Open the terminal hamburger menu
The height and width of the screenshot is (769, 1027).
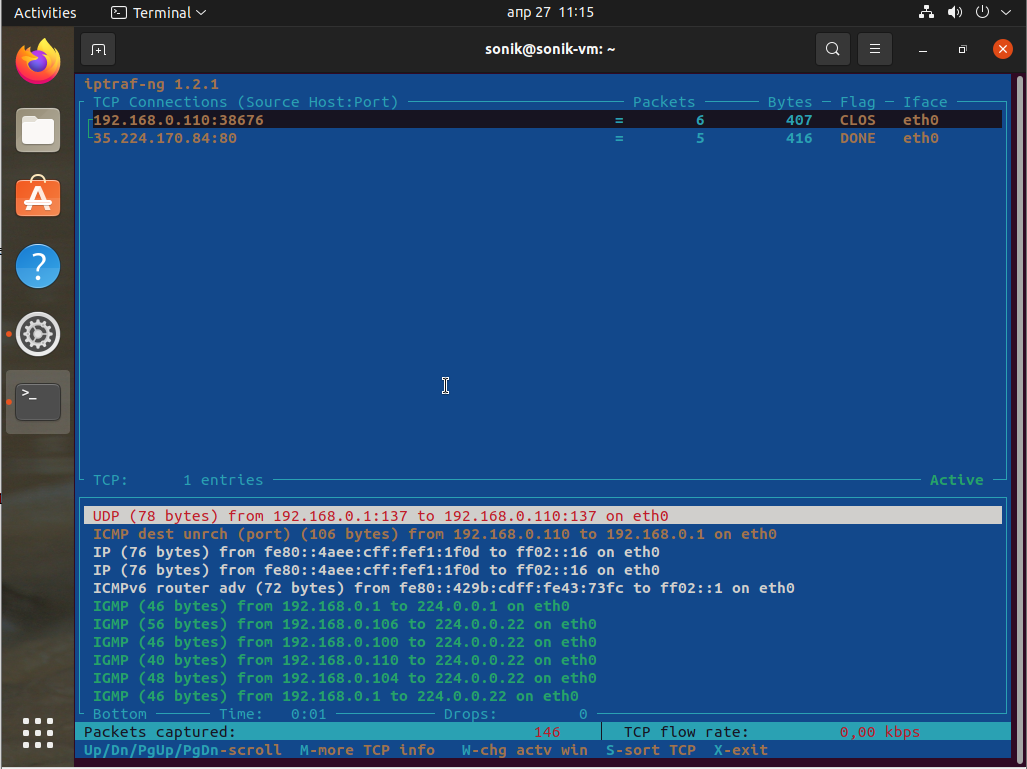874,49
